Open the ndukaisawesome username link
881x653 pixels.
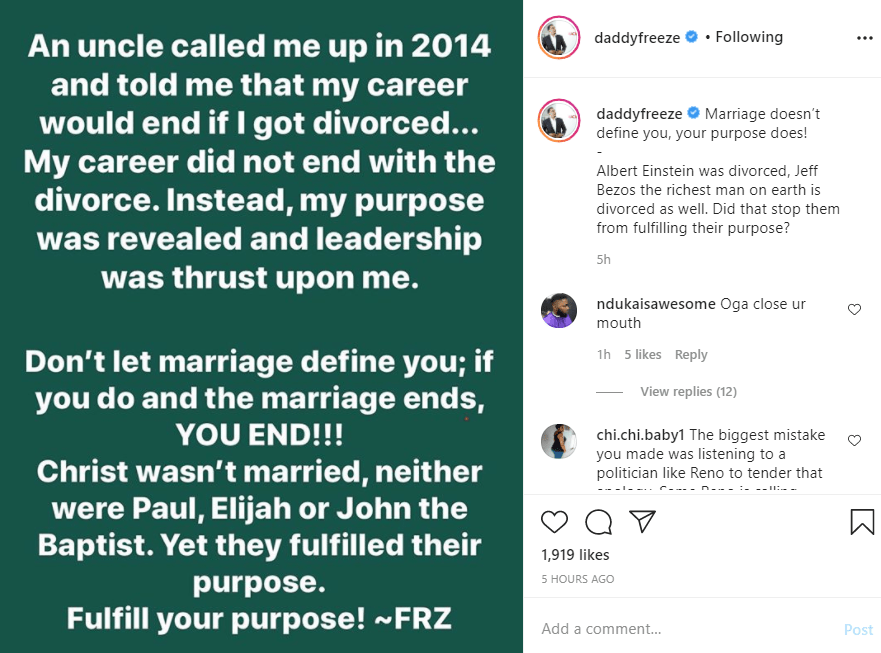[x=656, y=304]
